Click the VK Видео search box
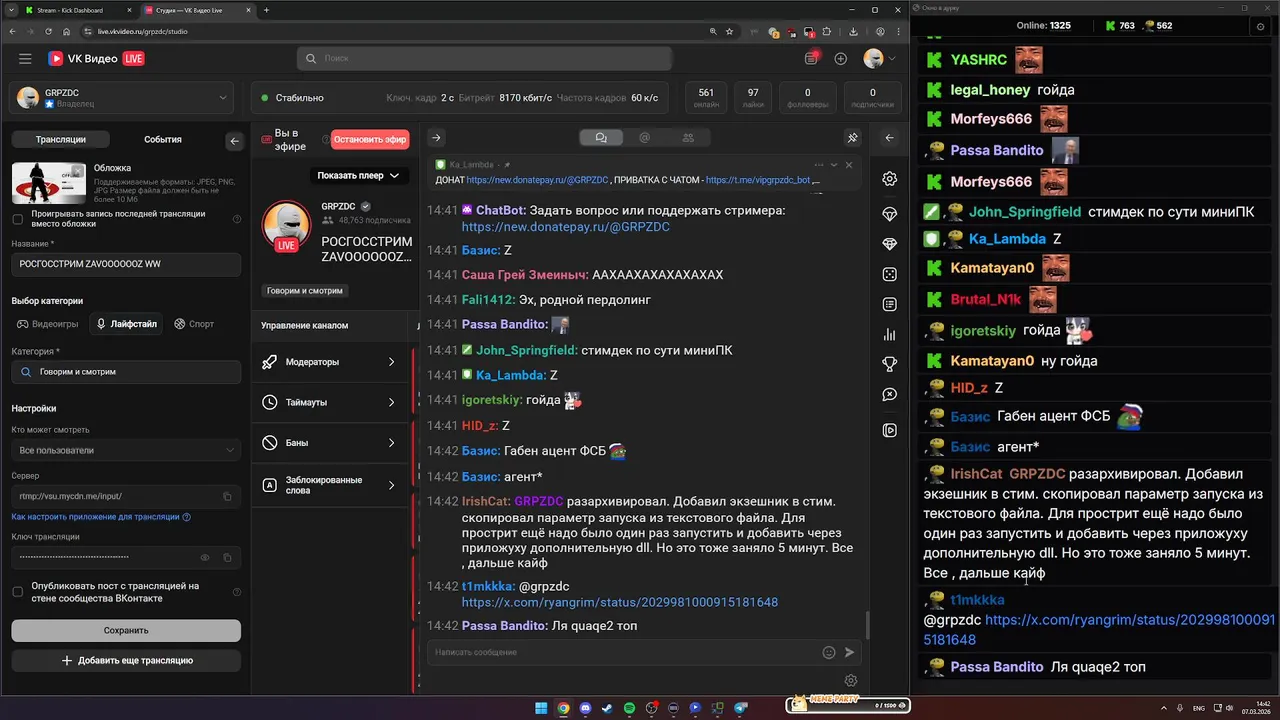 [484, 59]
